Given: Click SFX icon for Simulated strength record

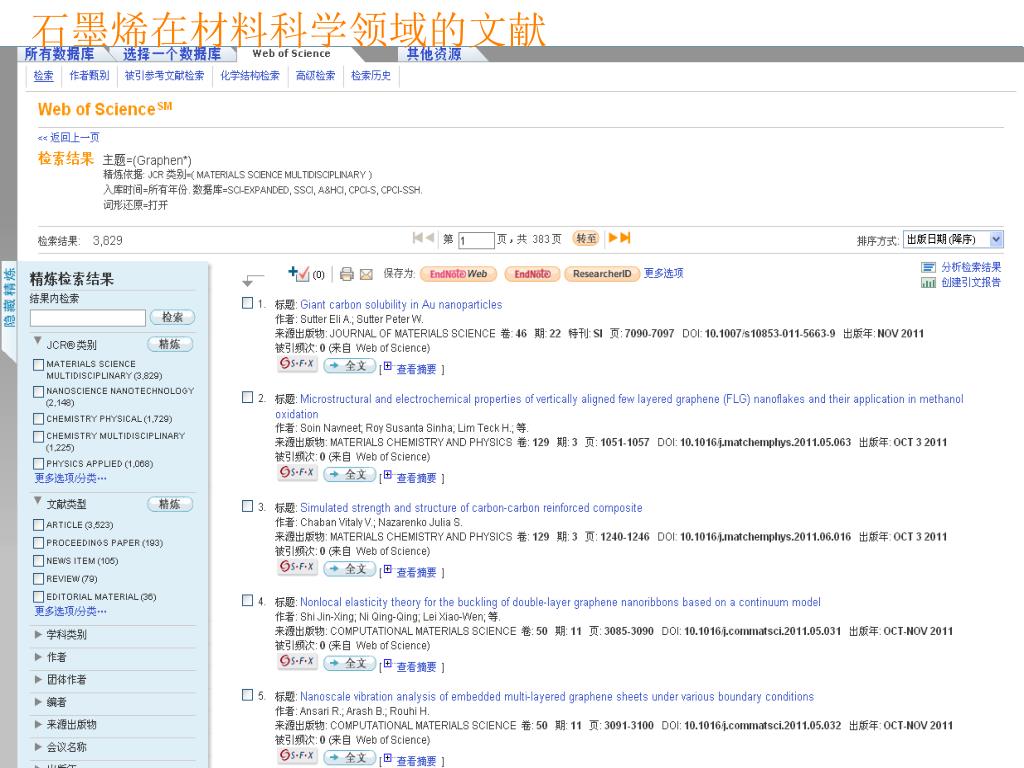Looking at the screenshot, I should pos(297,567).
